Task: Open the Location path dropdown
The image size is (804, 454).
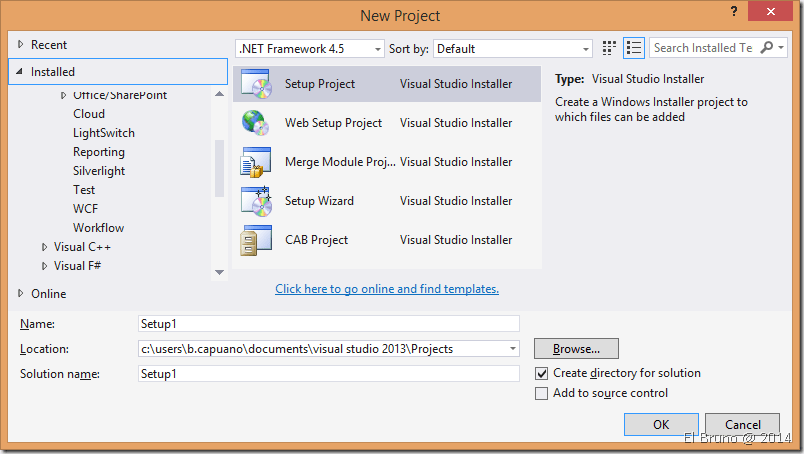Action: (513, 349)
